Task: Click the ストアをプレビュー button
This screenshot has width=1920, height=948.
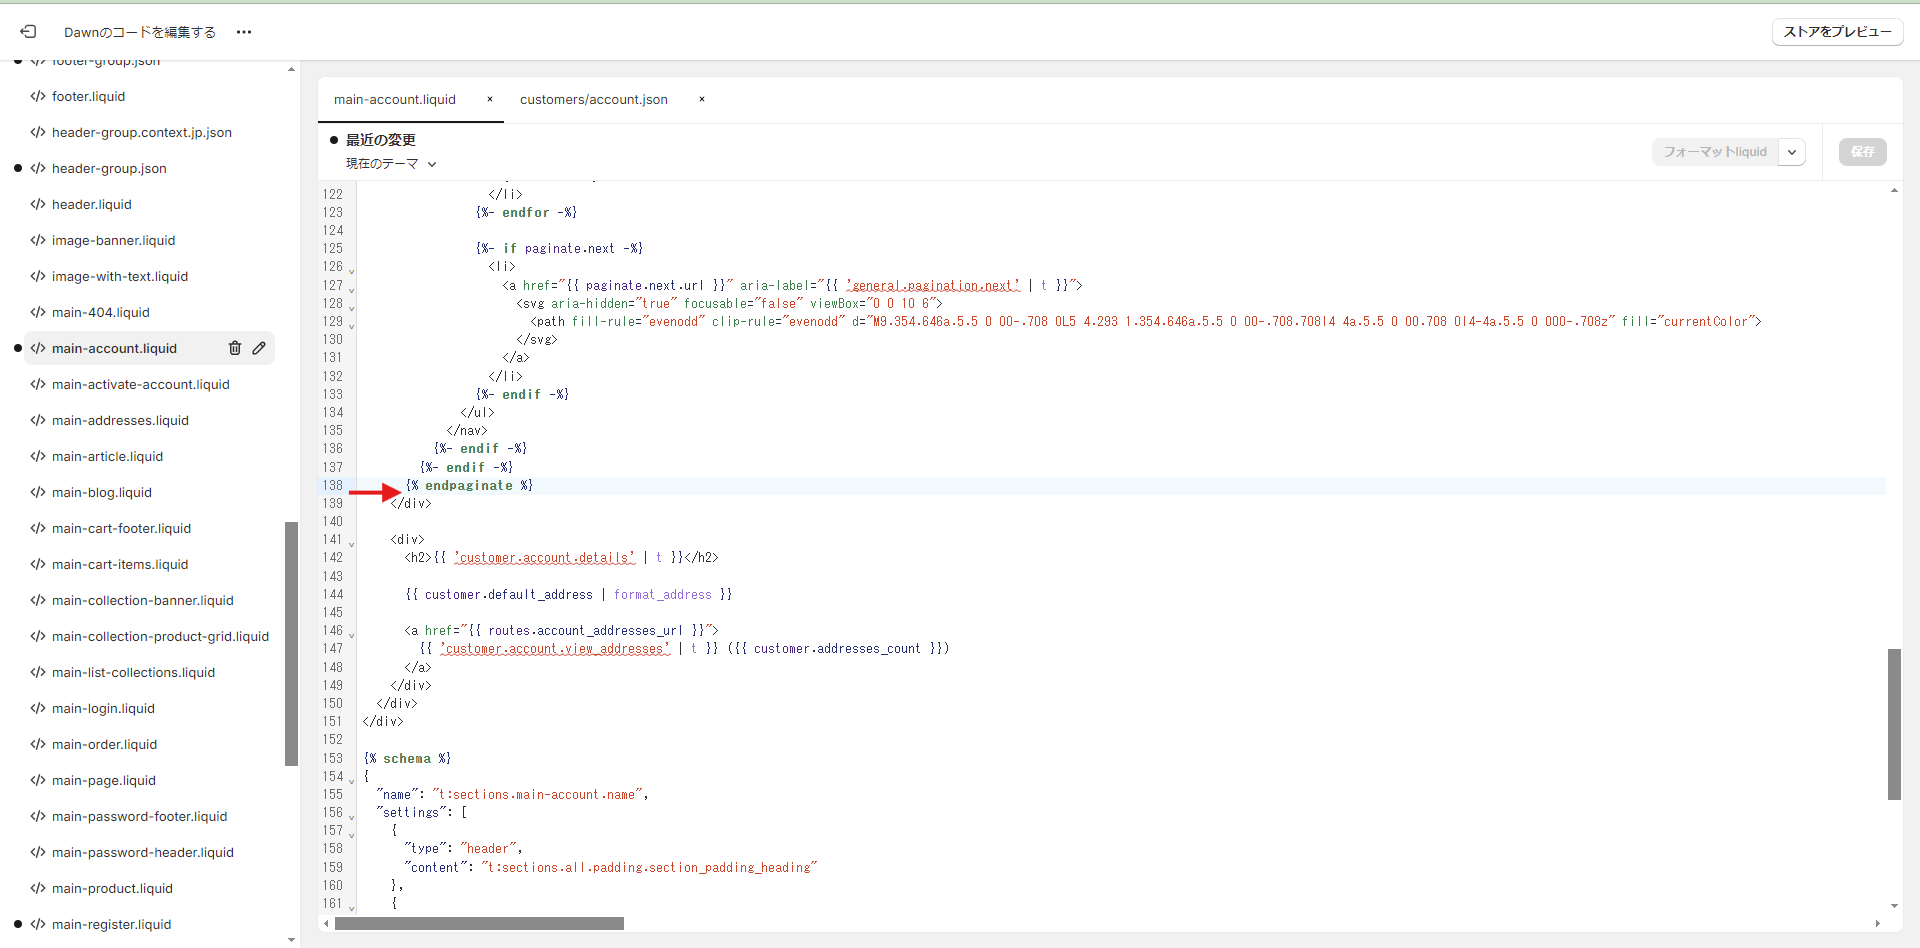Action: (1837, 32)
